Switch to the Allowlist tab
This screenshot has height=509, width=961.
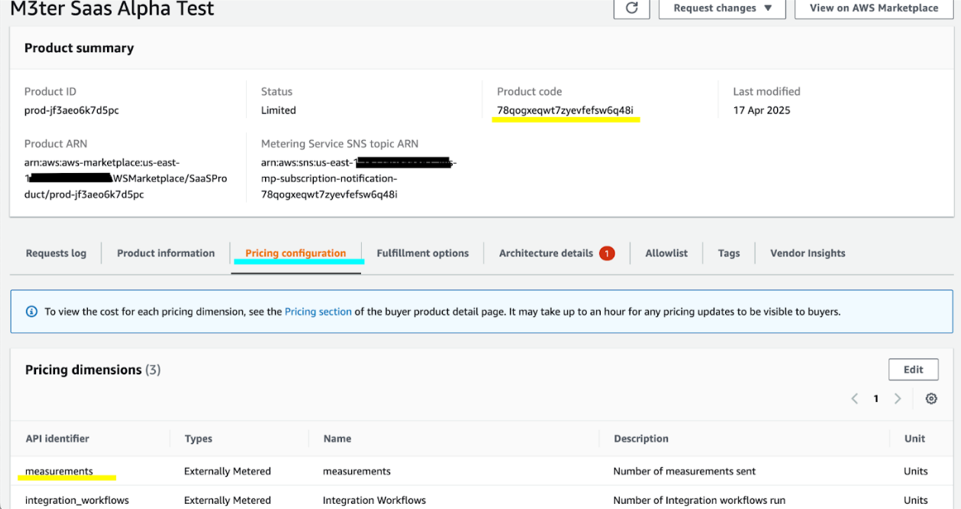(x=666, y=254)
